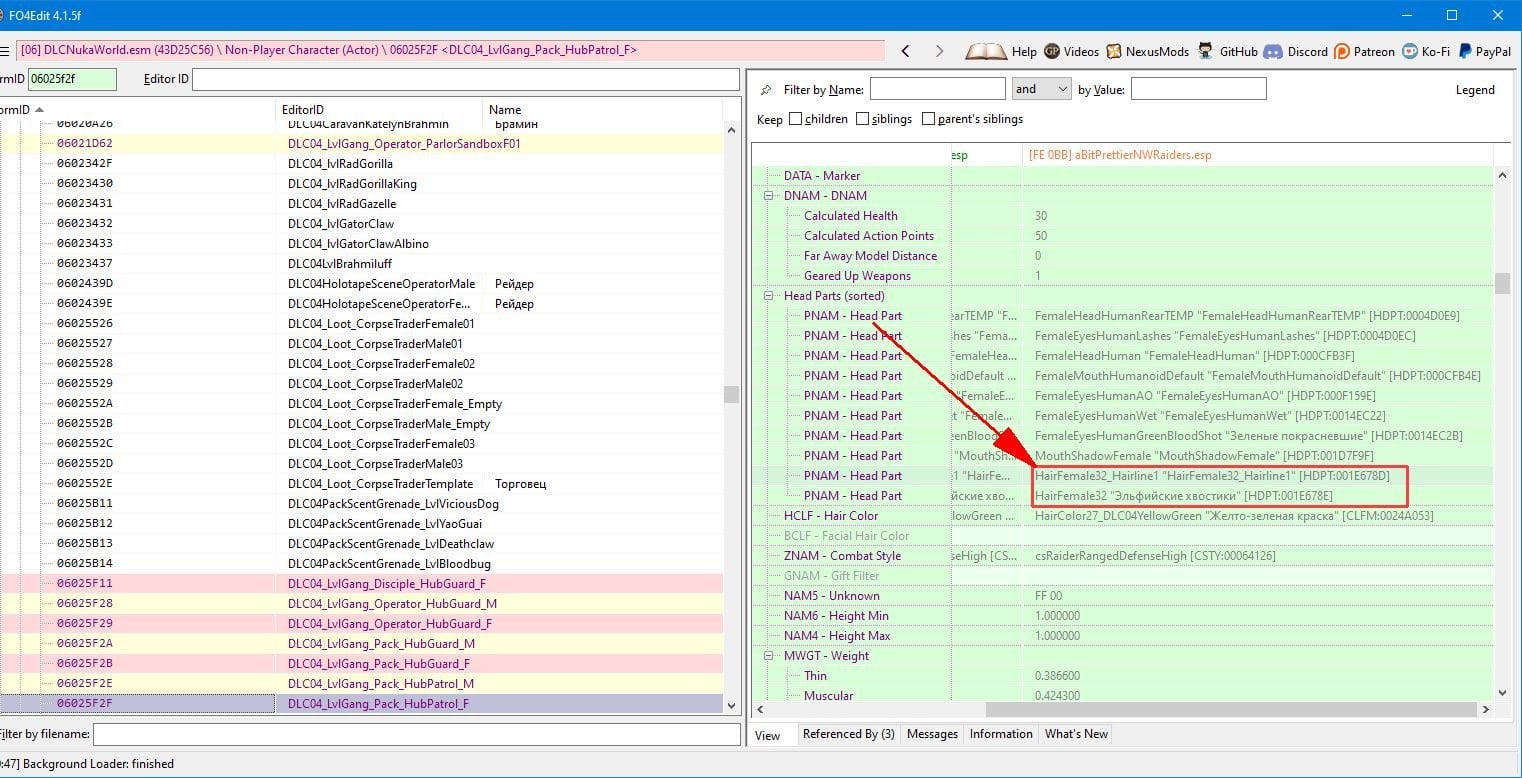Collapse the MWGT - Weight node

tap(769, 656)
